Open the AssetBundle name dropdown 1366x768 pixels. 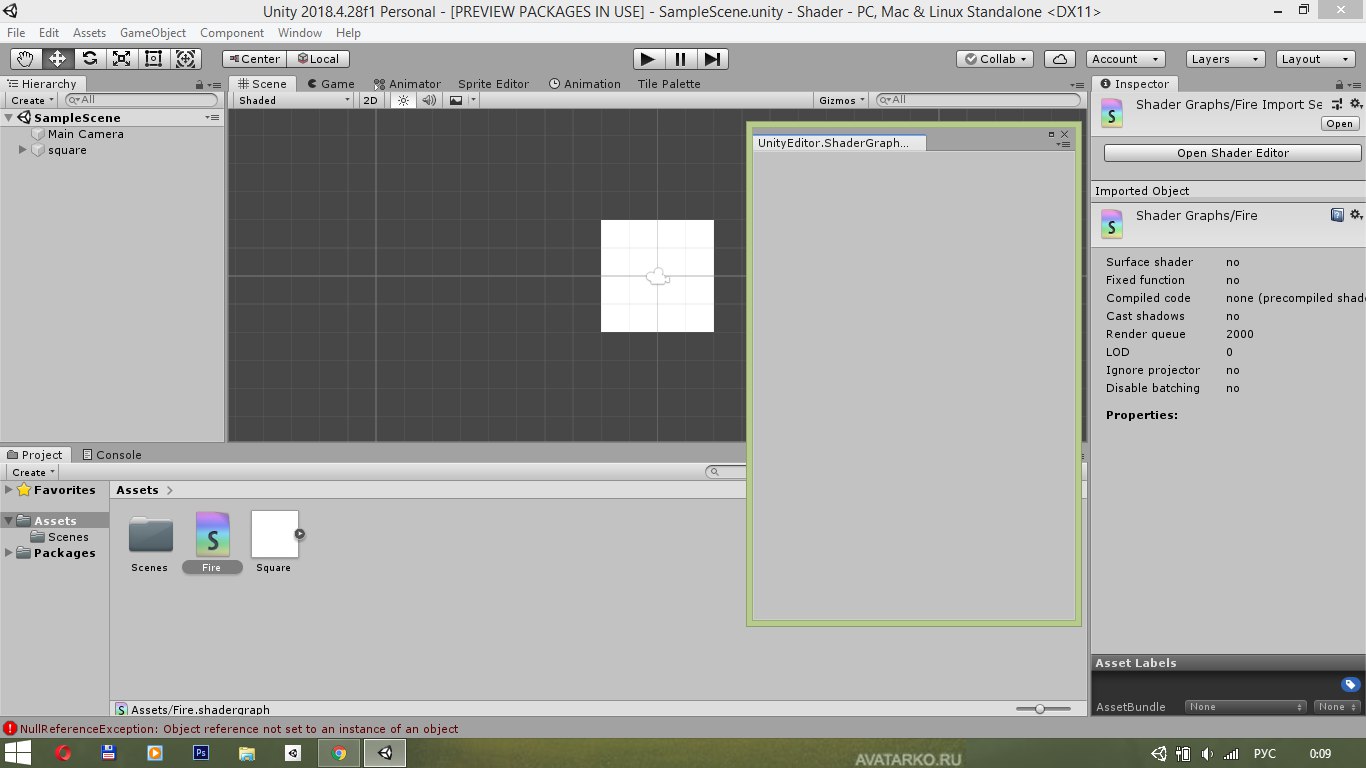point(1246,707)
